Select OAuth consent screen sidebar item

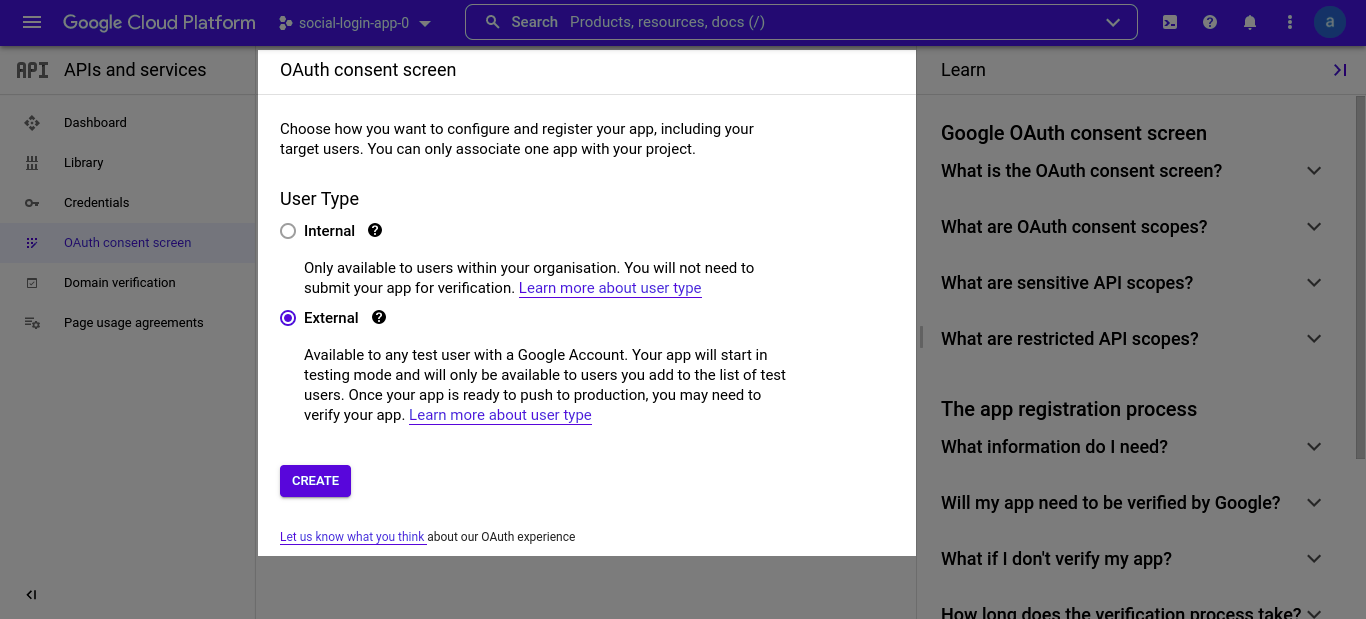coord(128,243)
